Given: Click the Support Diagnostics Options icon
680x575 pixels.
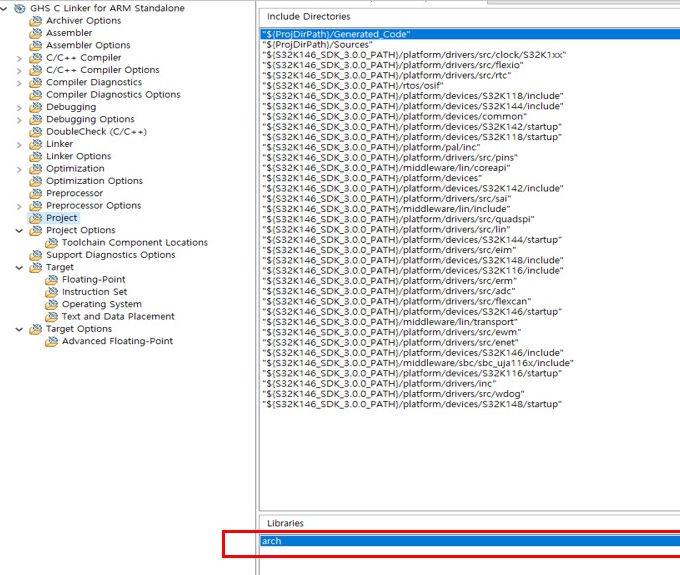Looking at the screenshot, I should [36, 255].
